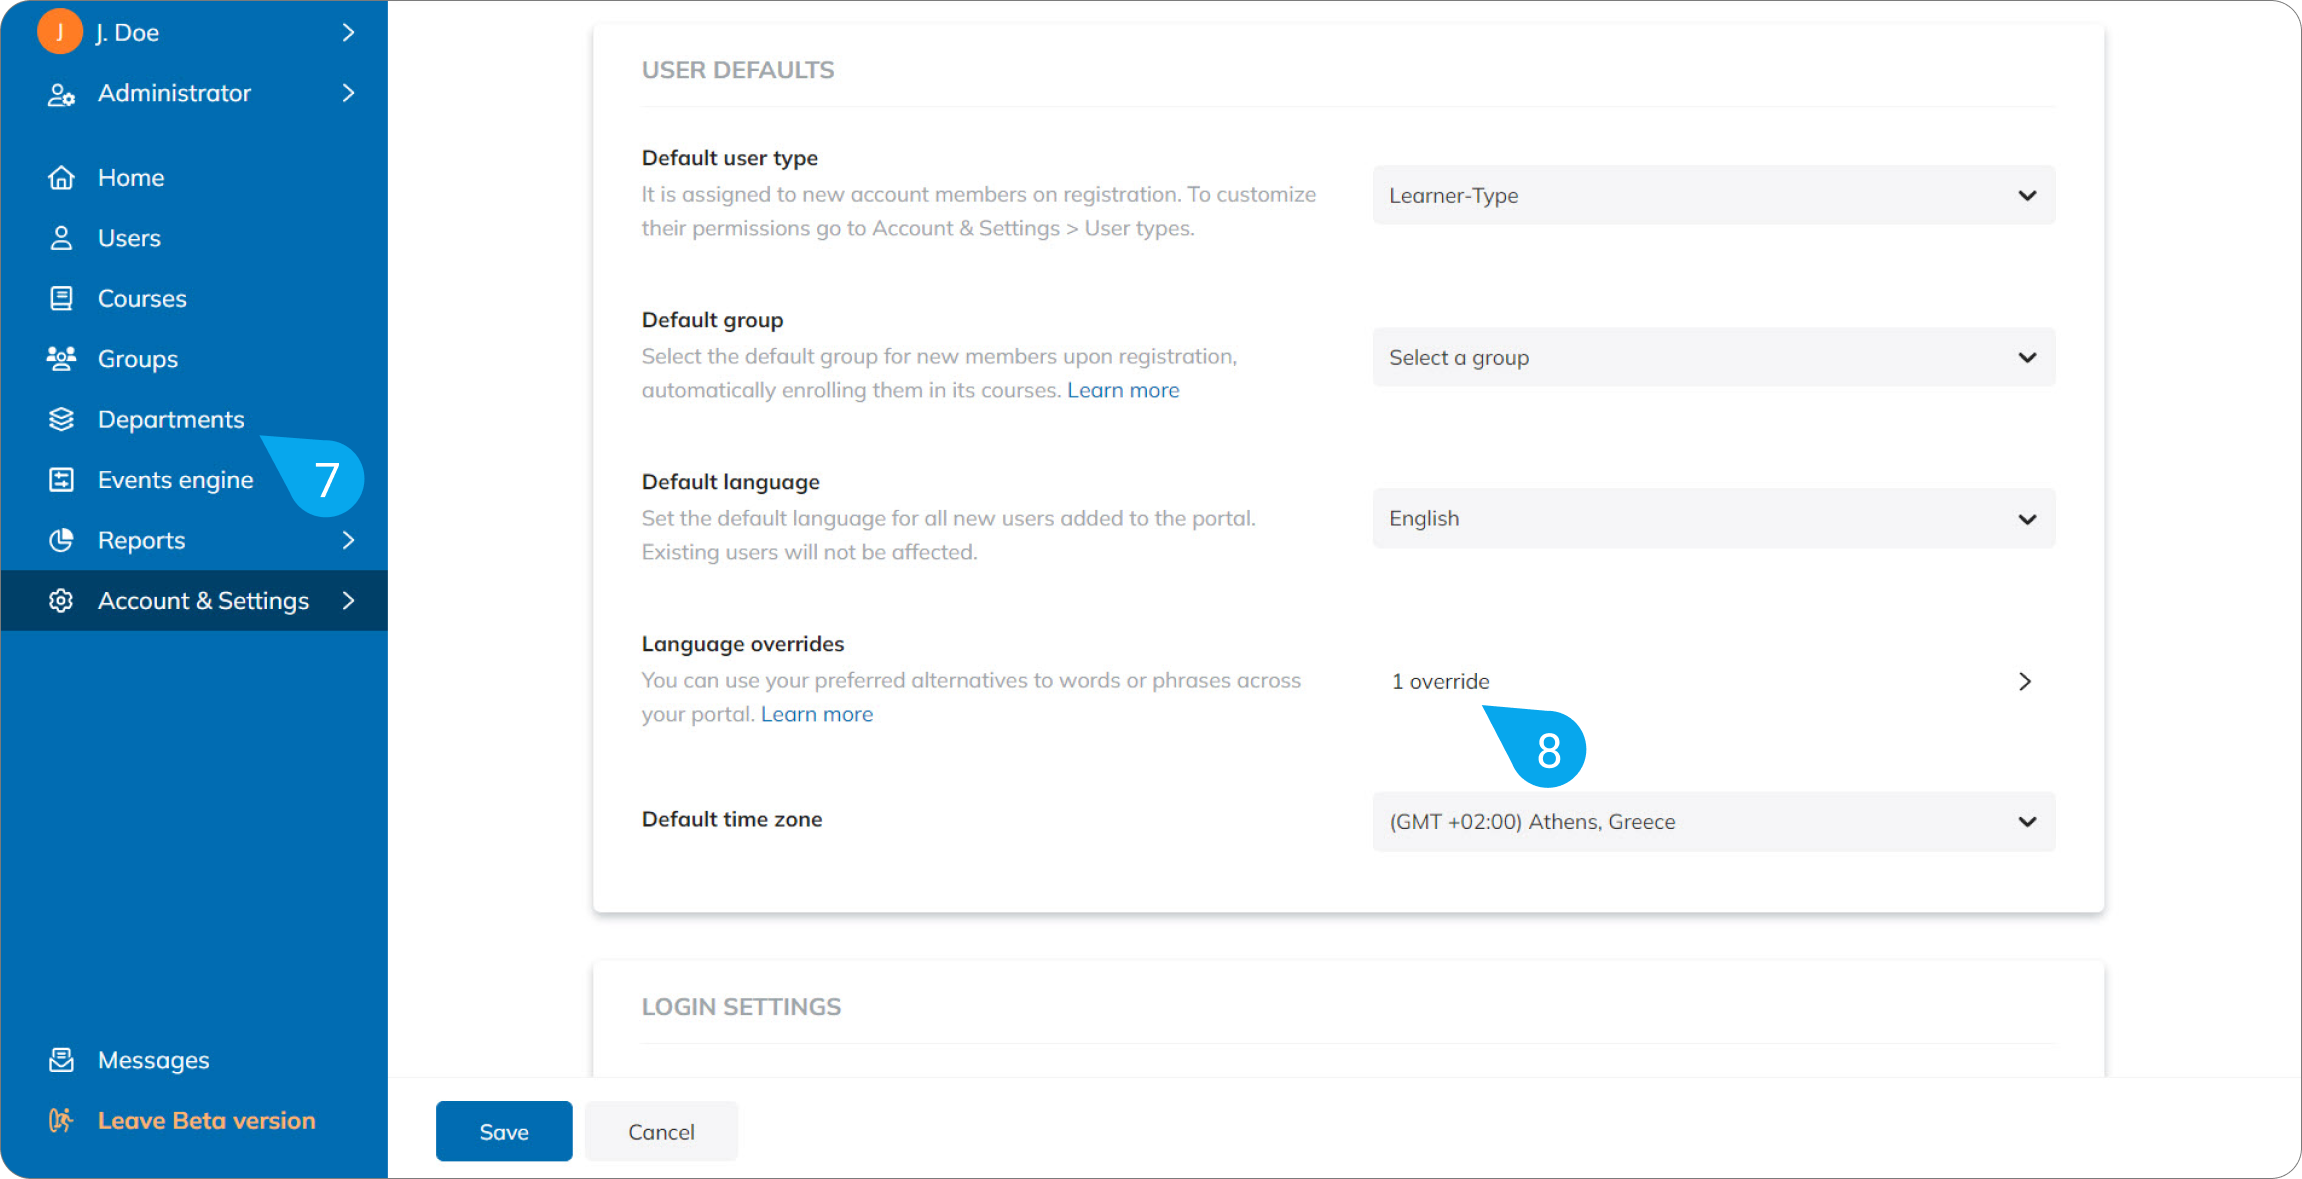
Task: Click the USER DEFAULTS section heading
Action: pyautogui.click(x=738, y=70)
